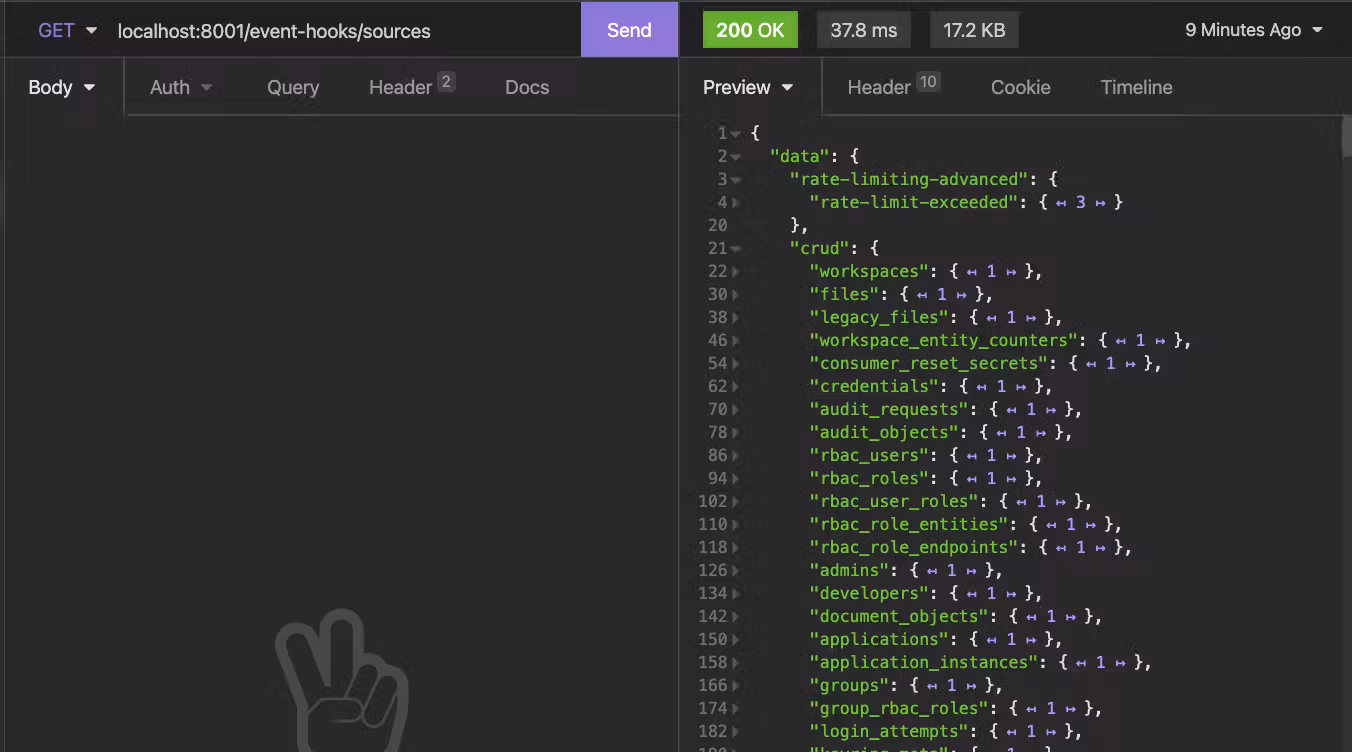Switch to the Query tab
Screen dimensions: 1352x752
pyautogui.click(x=293, y=87)
